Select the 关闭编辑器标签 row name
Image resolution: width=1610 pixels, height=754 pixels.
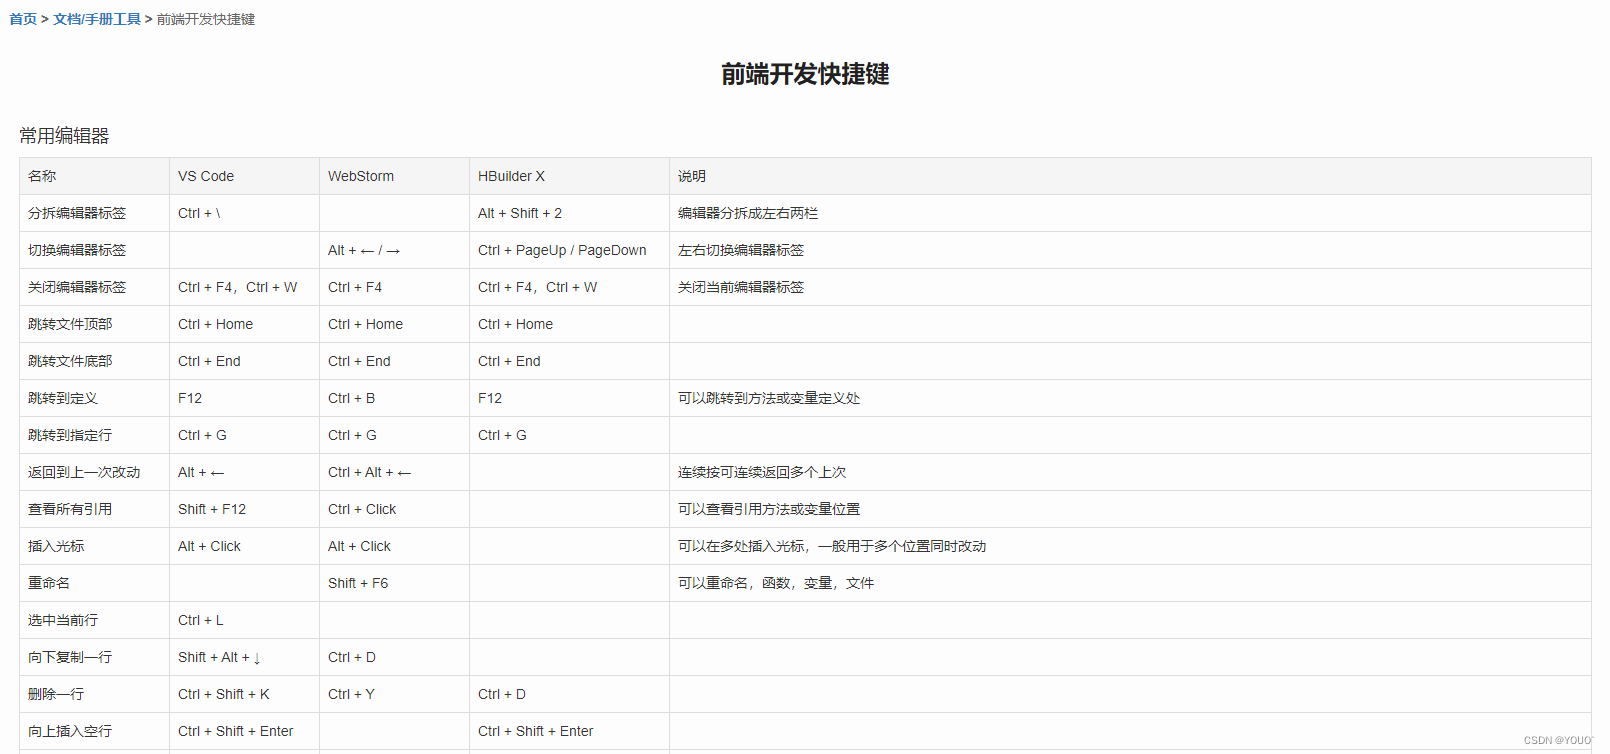77,287
